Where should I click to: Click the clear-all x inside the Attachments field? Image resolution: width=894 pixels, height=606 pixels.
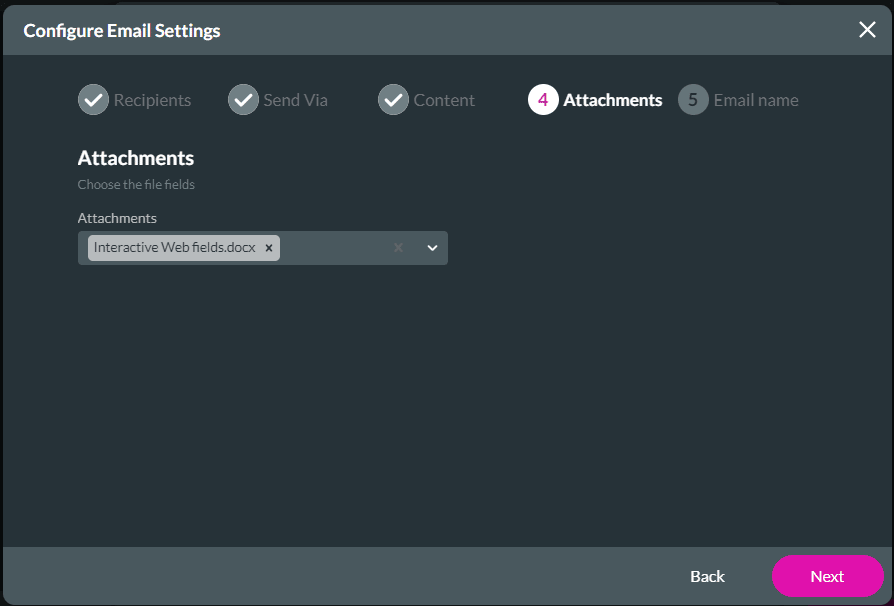[x=398, y=247]
